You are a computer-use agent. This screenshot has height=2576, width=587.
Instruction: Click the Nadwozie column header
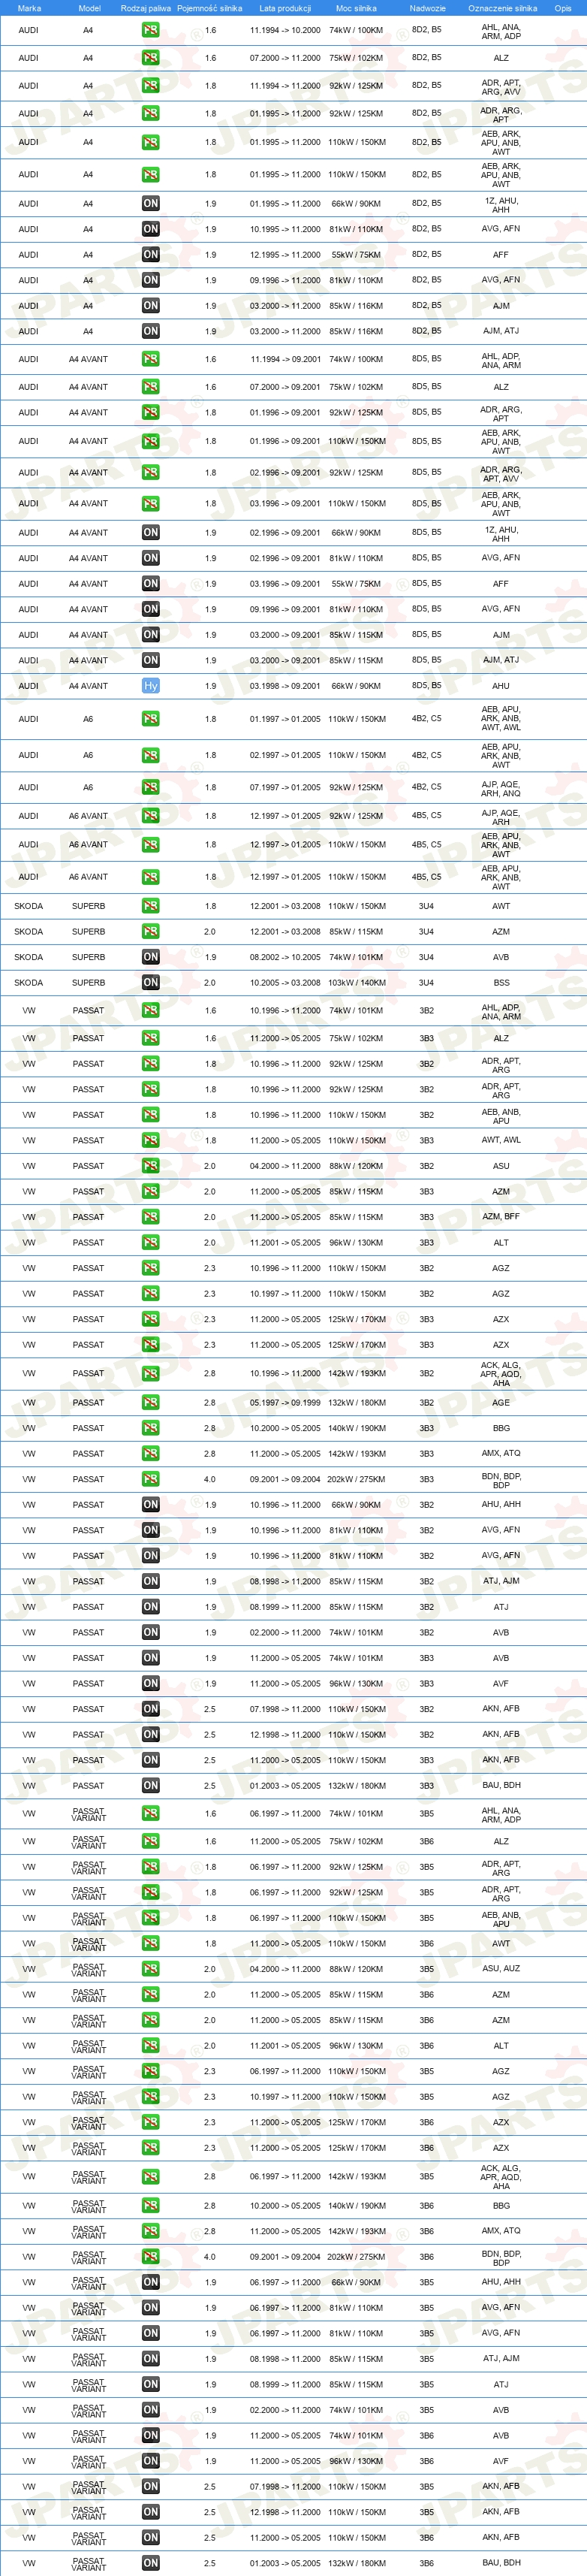[427, 8]
